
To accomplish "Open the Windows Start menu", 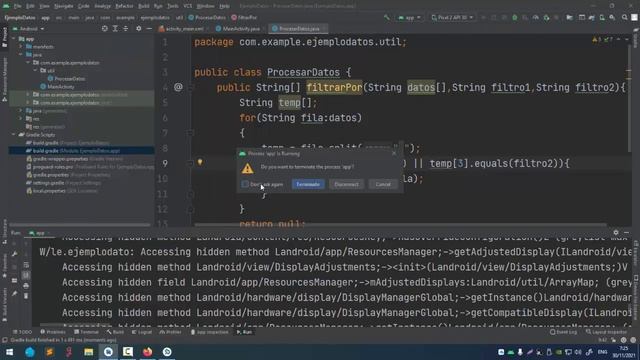I will coord(9,352).
